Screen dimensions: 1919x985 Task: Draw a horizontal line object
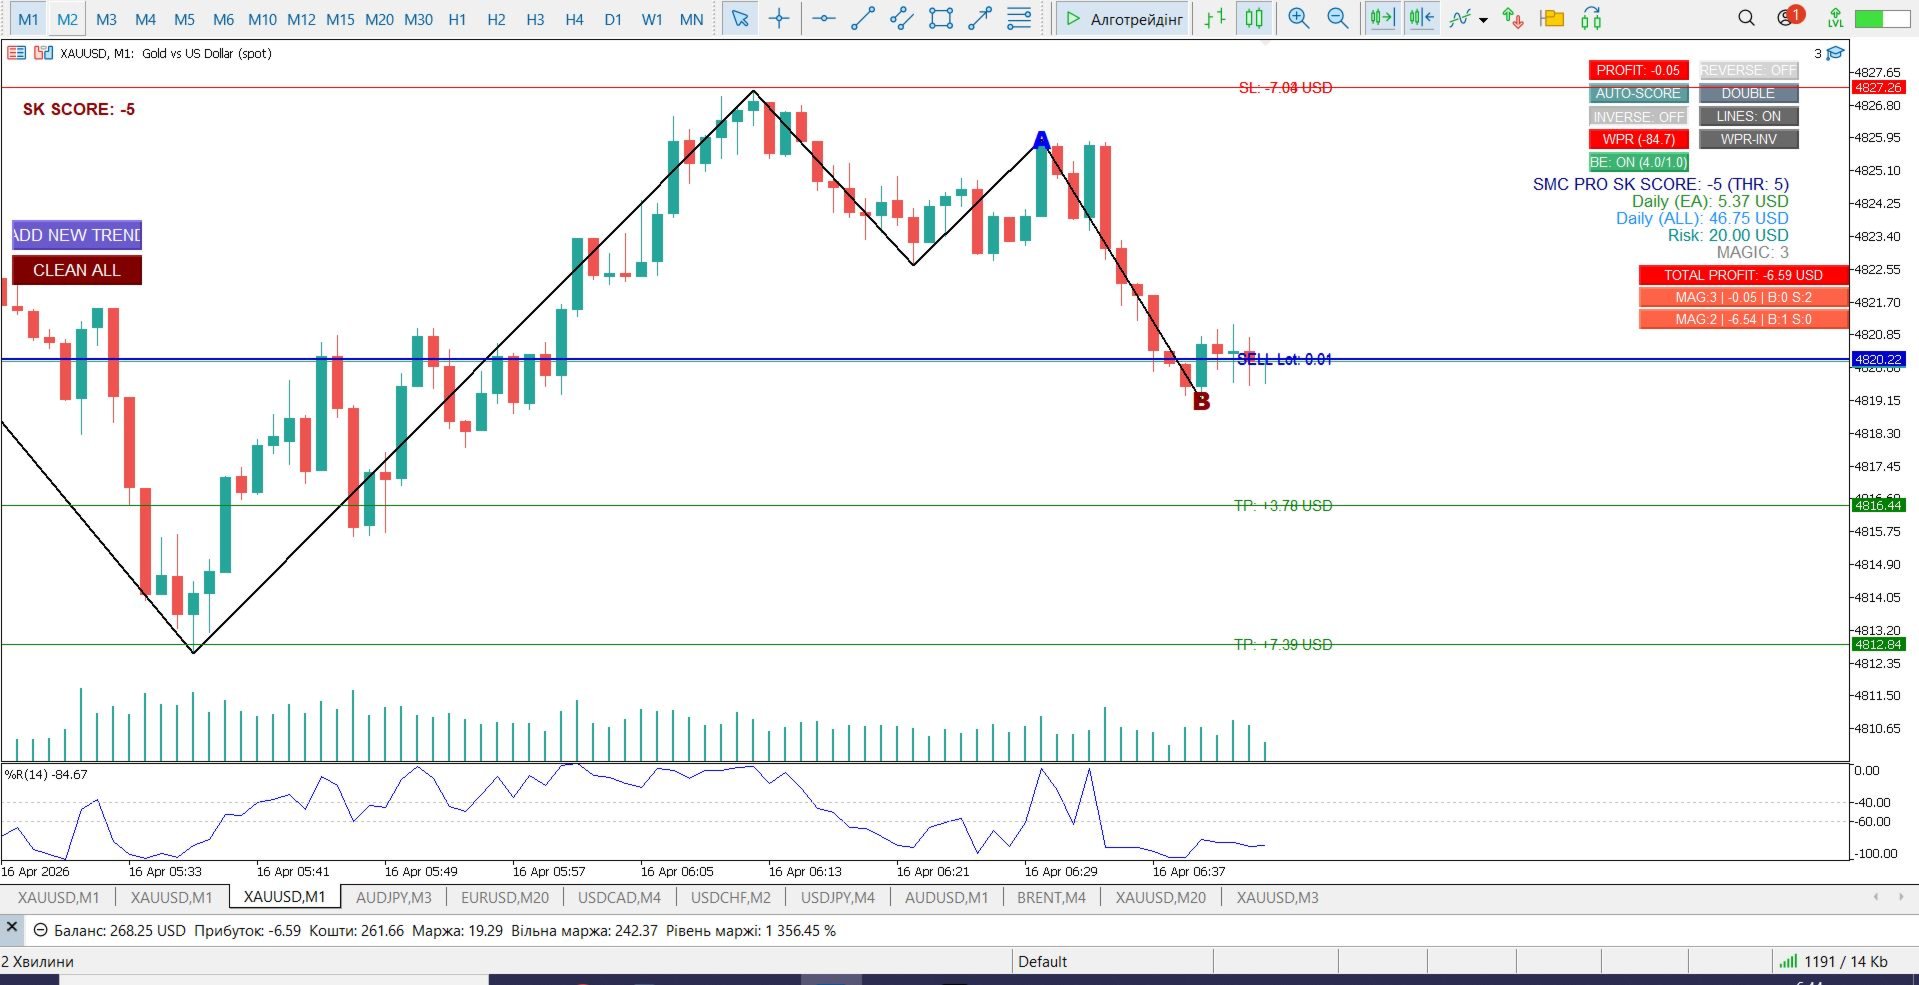tap(824, 18)
